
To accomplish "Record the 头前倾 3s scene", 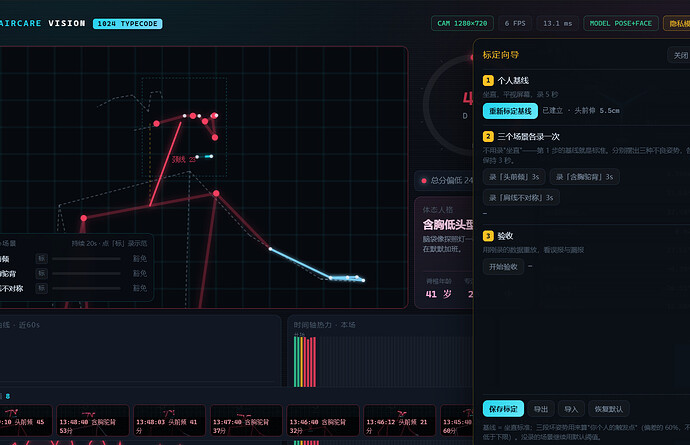I will pyautogui.click(x=514, y=177).
